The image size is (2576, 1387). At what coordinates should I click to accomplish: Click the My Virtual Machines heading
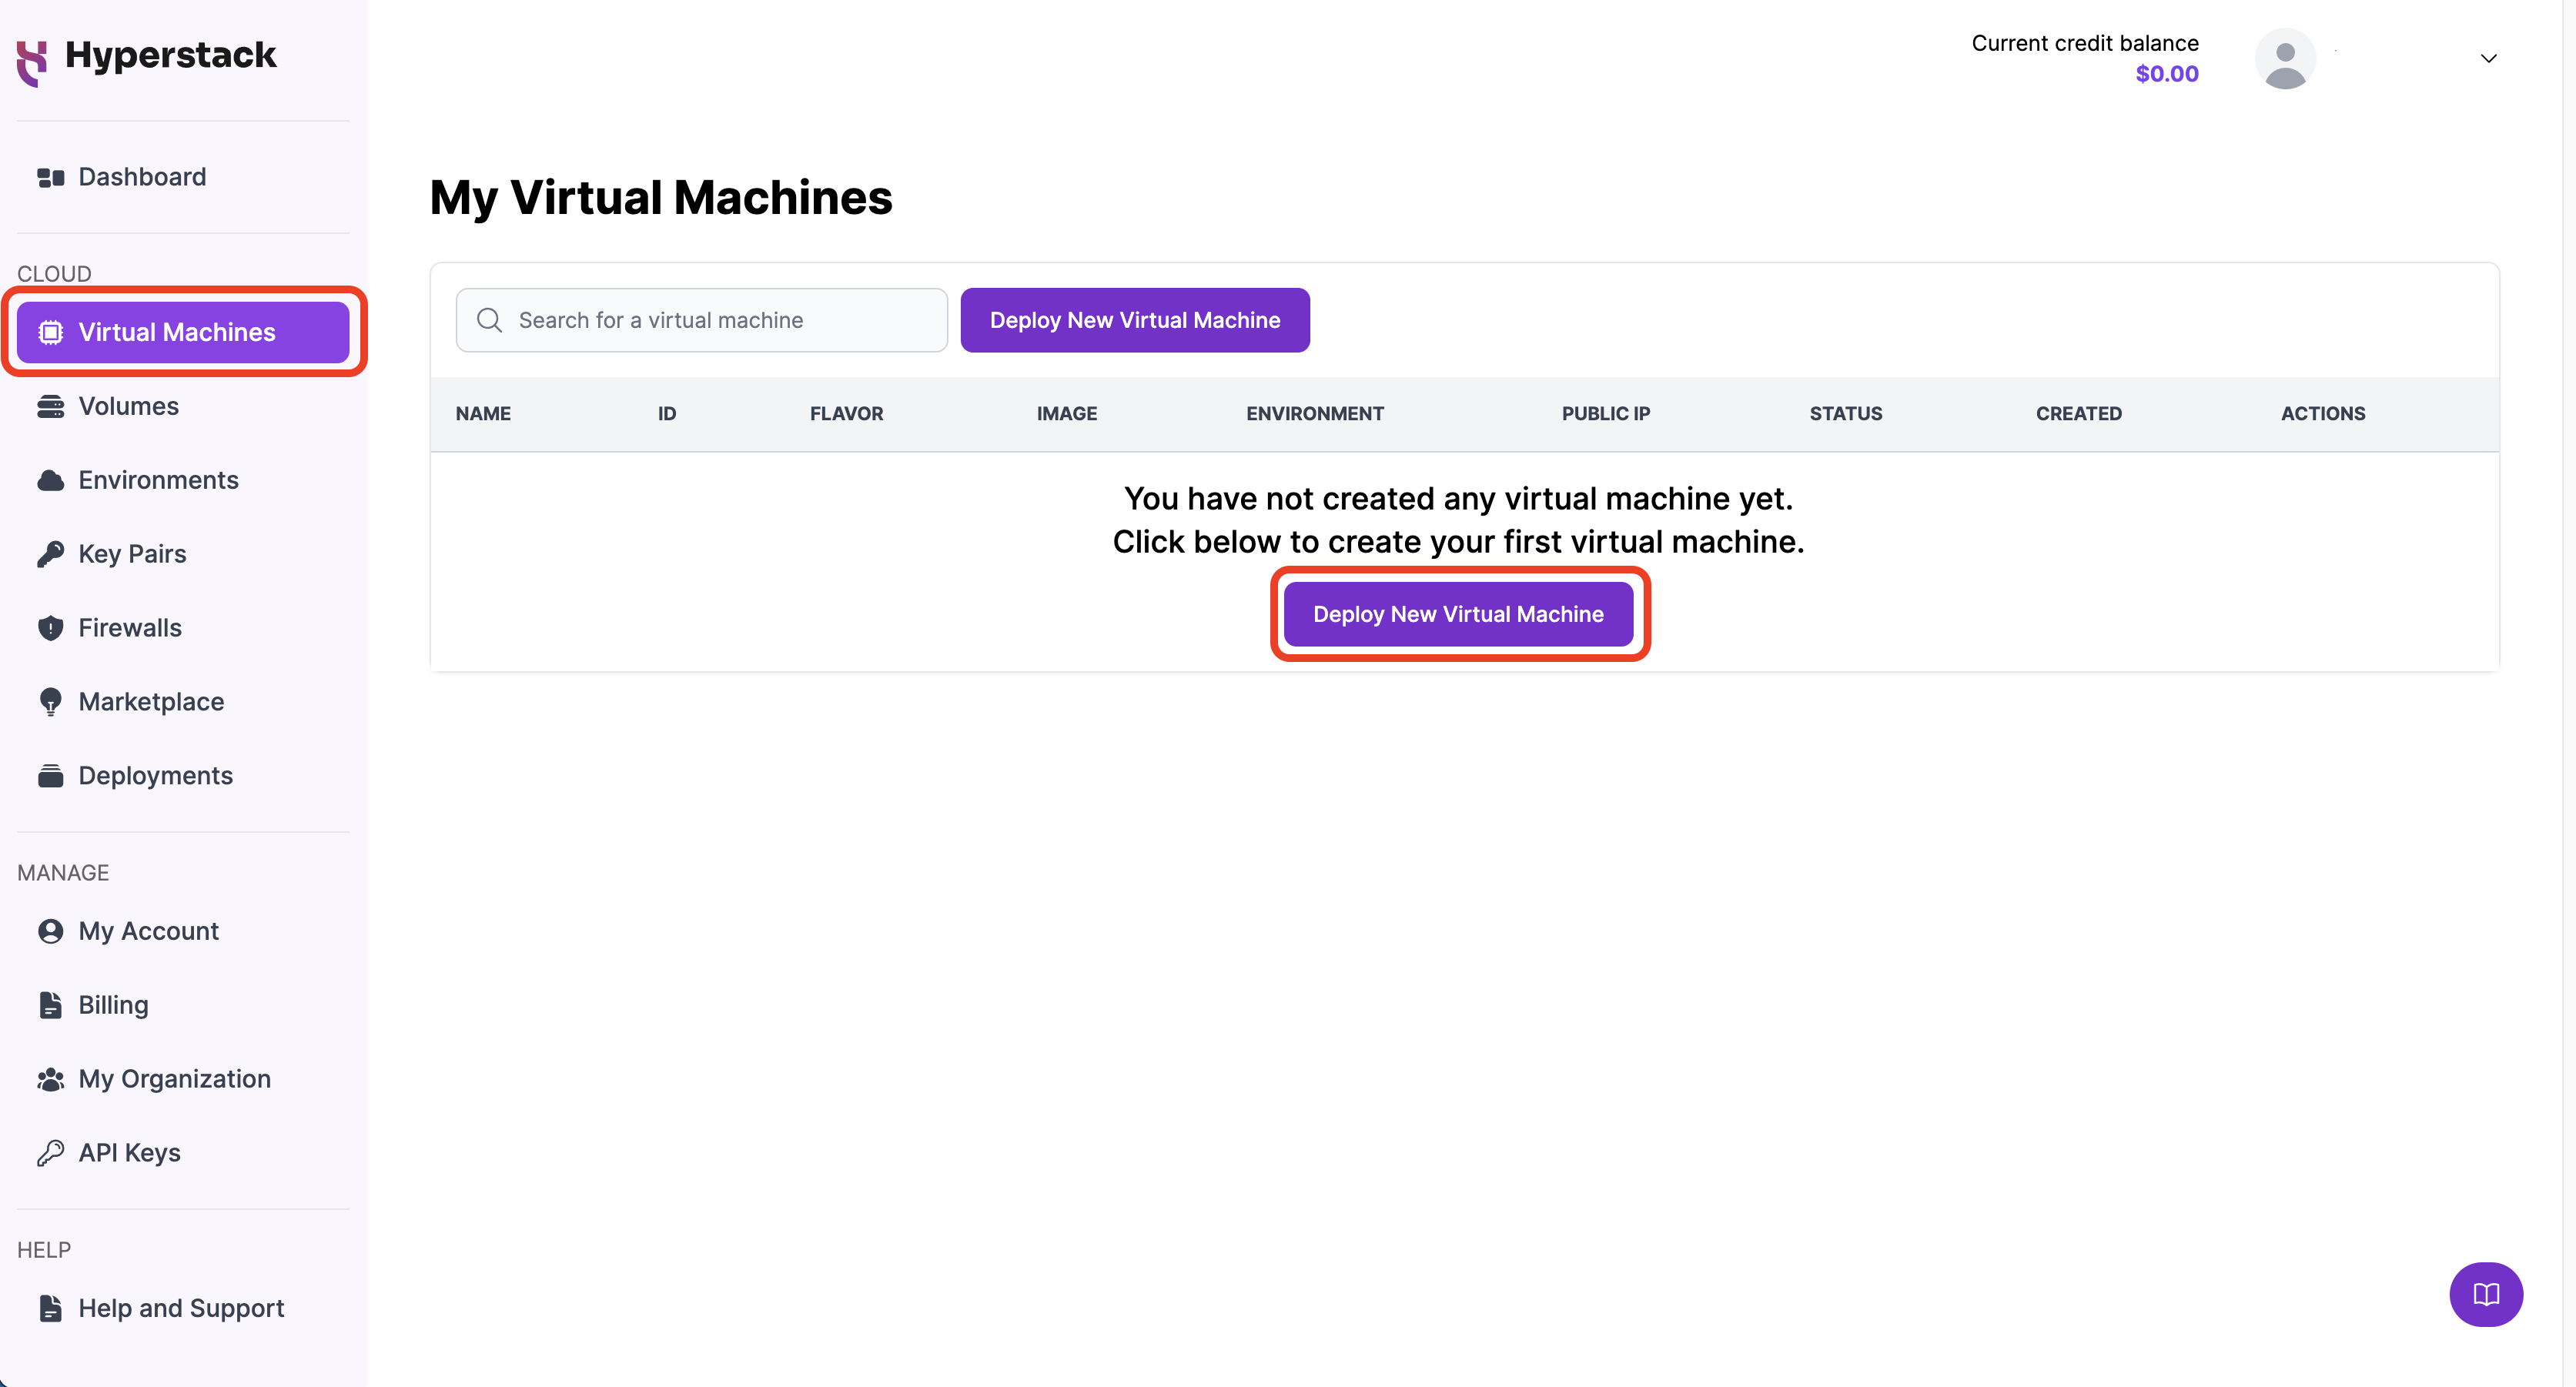[661, 198]
